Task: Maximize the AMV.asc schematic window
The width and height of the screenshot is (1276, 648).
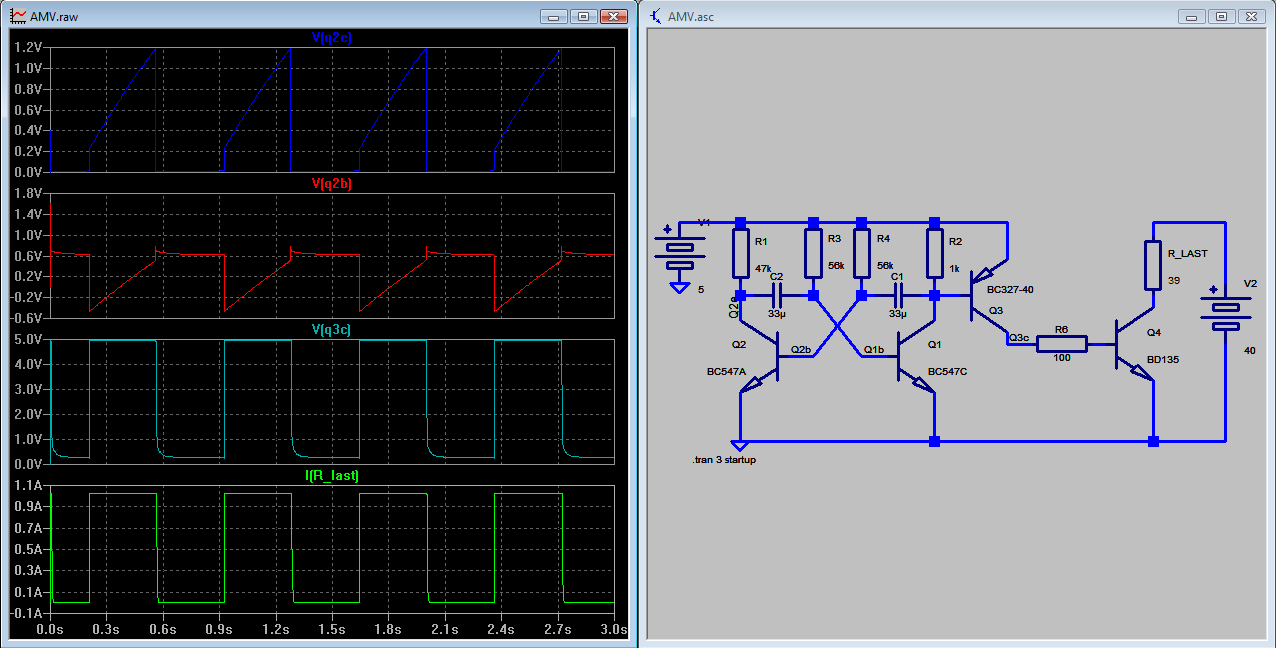Action: click(x=1222, y=16)
